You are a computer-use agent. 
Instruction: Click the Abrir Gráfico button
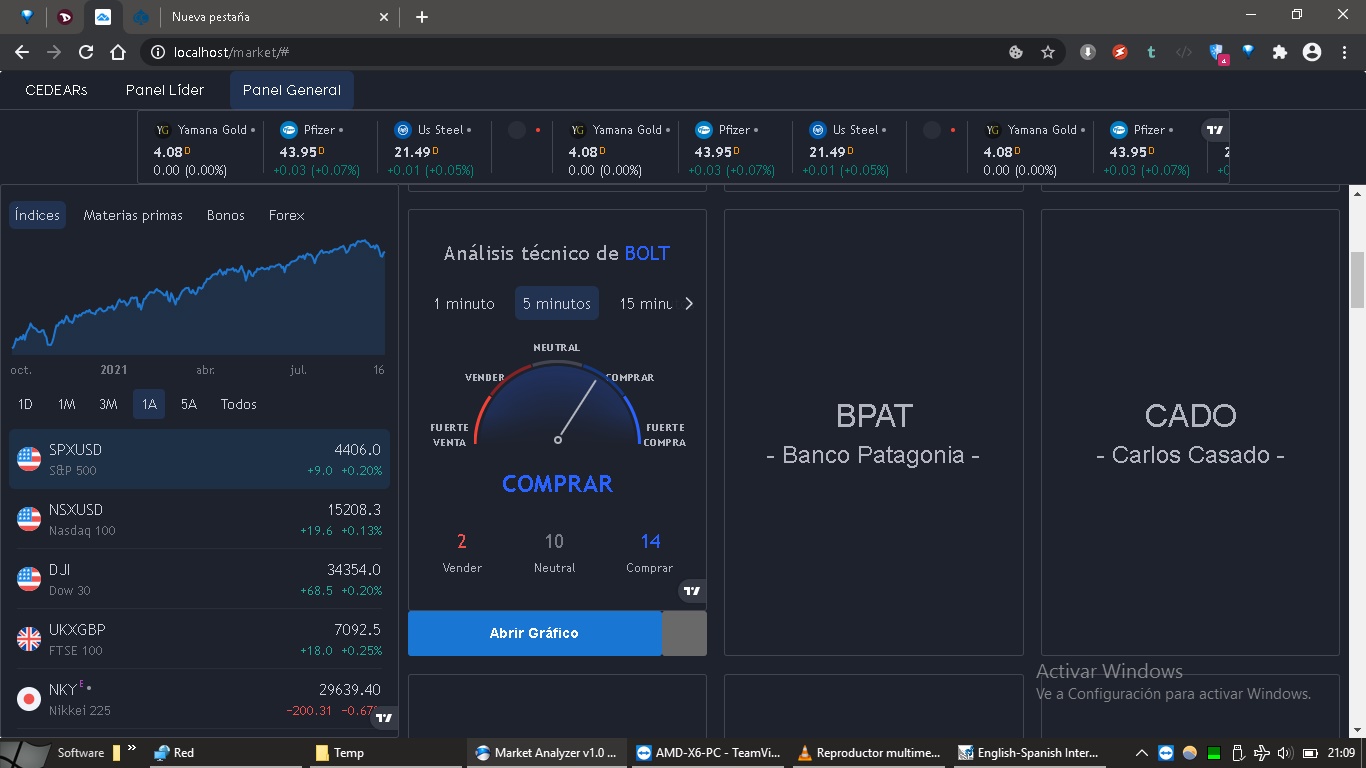point(534,633)
